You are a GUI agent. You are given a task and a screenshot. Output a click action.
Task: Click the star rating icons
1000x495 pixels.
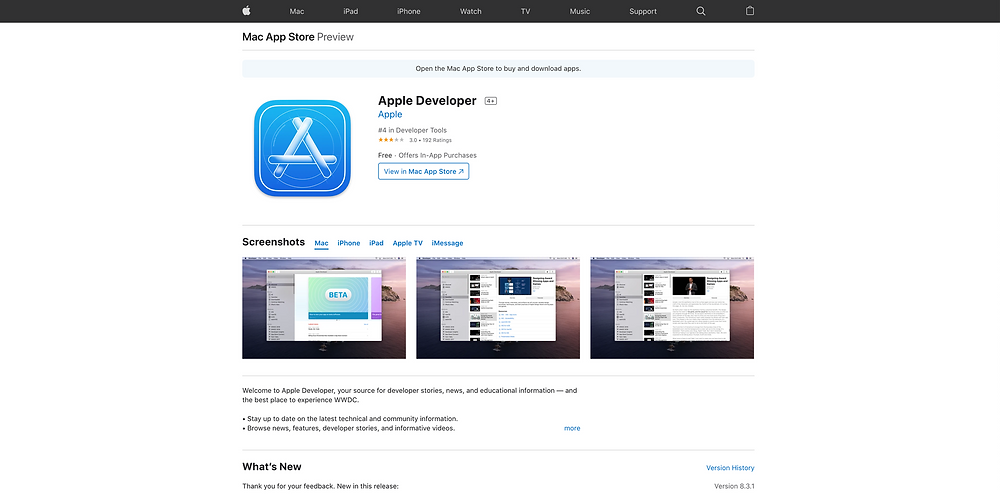tap(391, 140)
